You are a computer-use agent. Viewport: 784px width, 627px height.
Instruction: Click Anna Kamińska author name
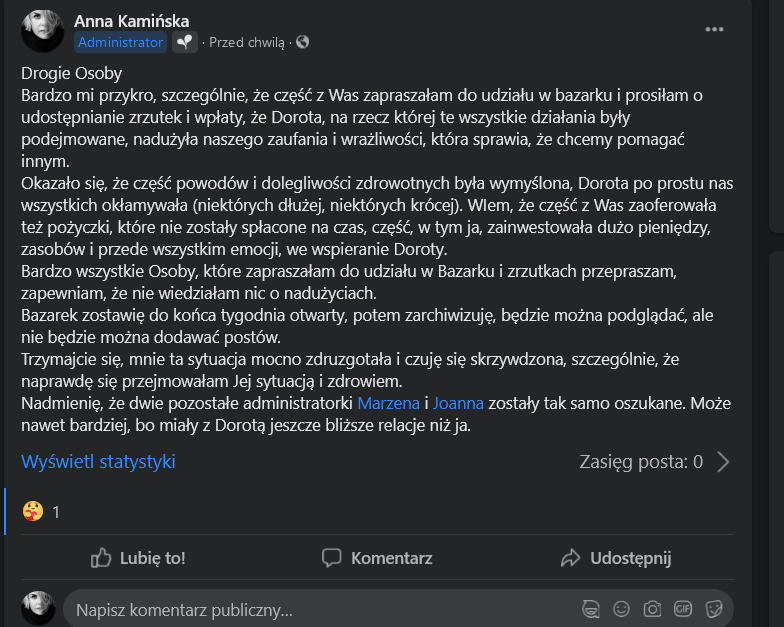(132, 21)
